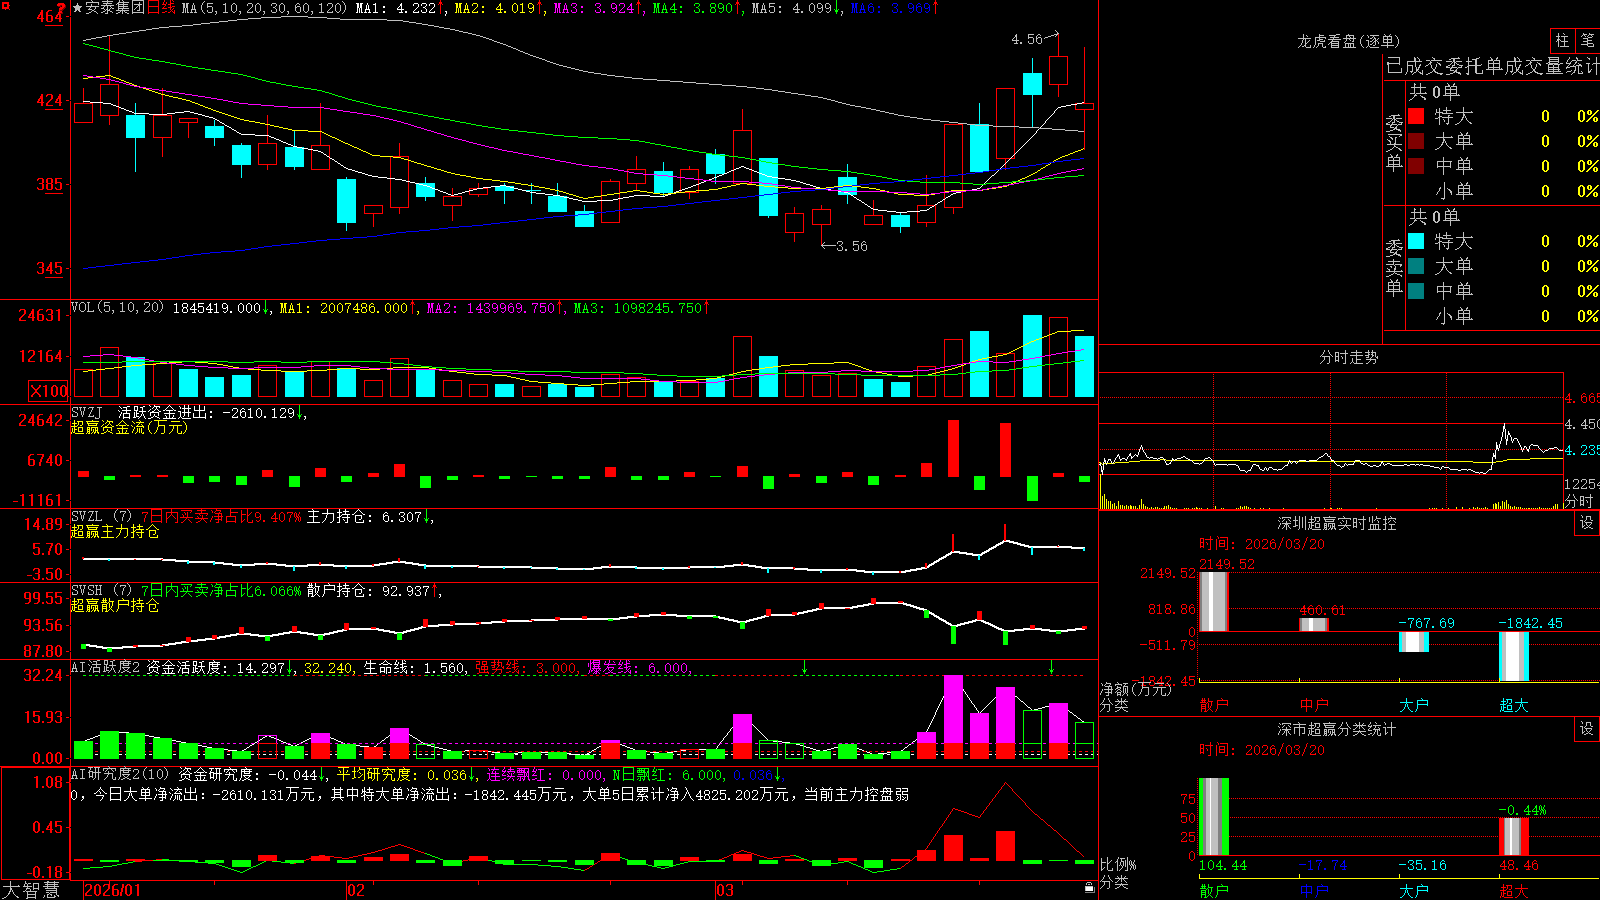The height and width of the screenshot is (900, 1600).
Task: Click the teal 大单 sell-order swatch
Action: coord(1416,266)
